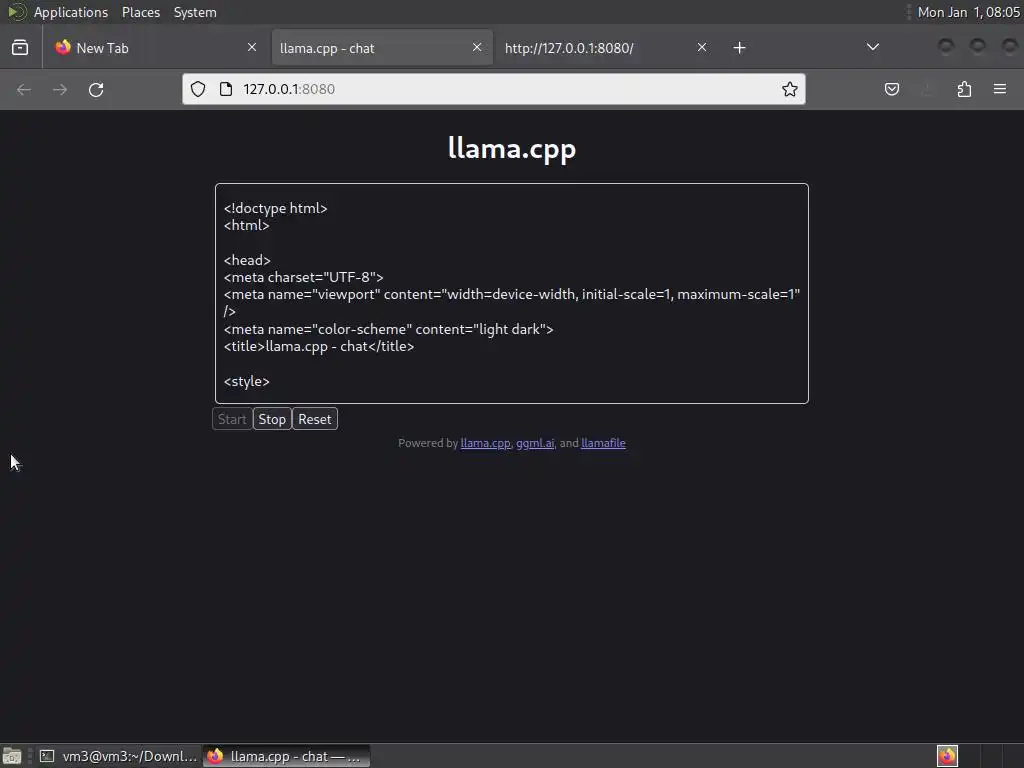This screenshot has height=768, width=1024.
Task: Open tracking protection shield icon
Action: [x=198, y=89]
